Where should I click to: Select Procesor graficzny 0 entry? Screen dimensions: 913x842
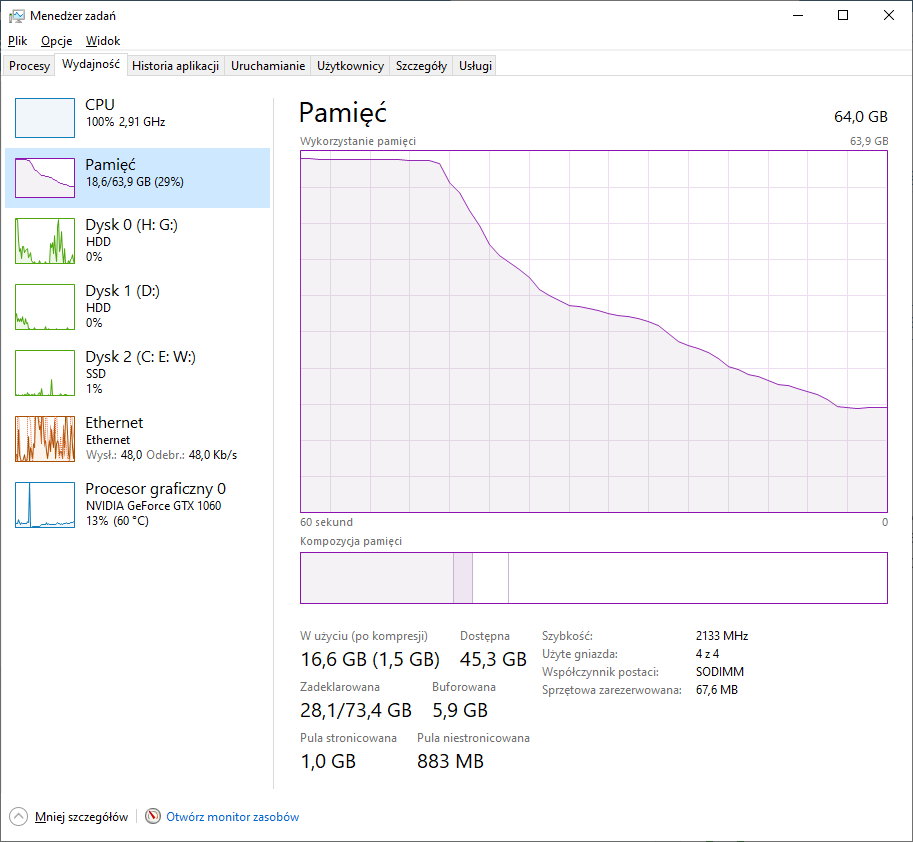tap(137, 505)
